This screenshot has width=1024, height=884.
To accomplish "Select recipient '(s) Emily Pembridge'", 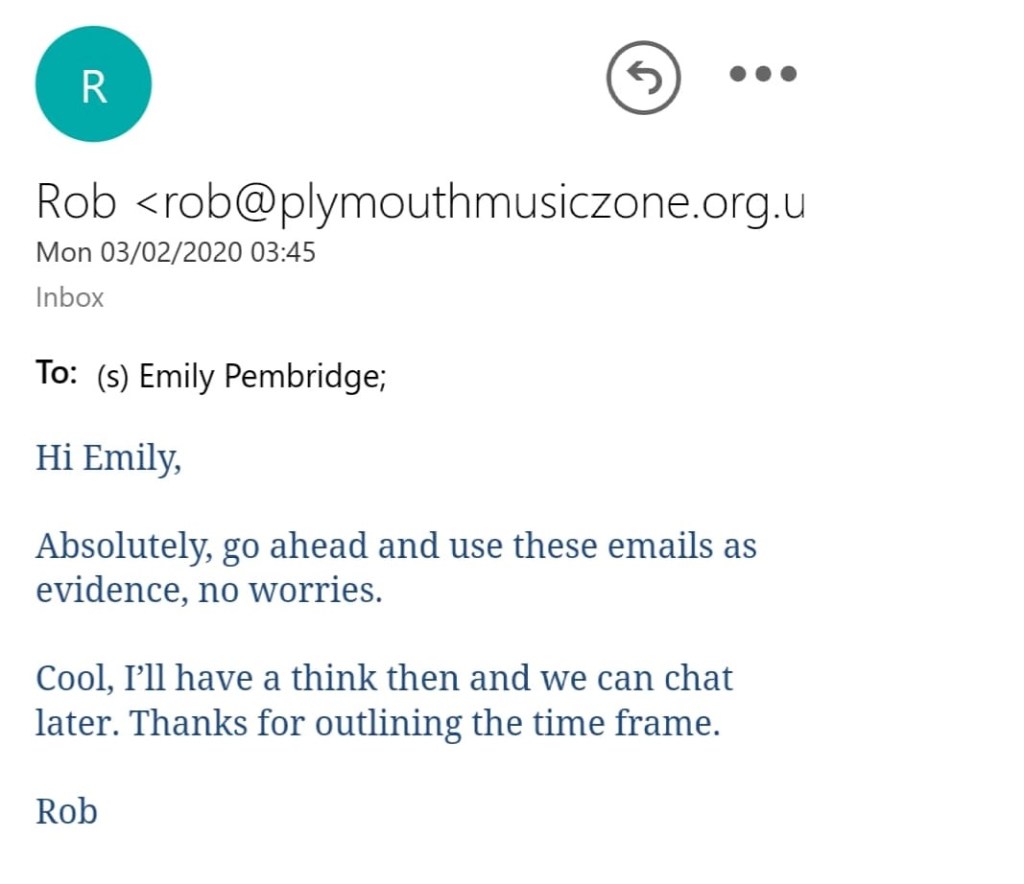I will 240,376.
